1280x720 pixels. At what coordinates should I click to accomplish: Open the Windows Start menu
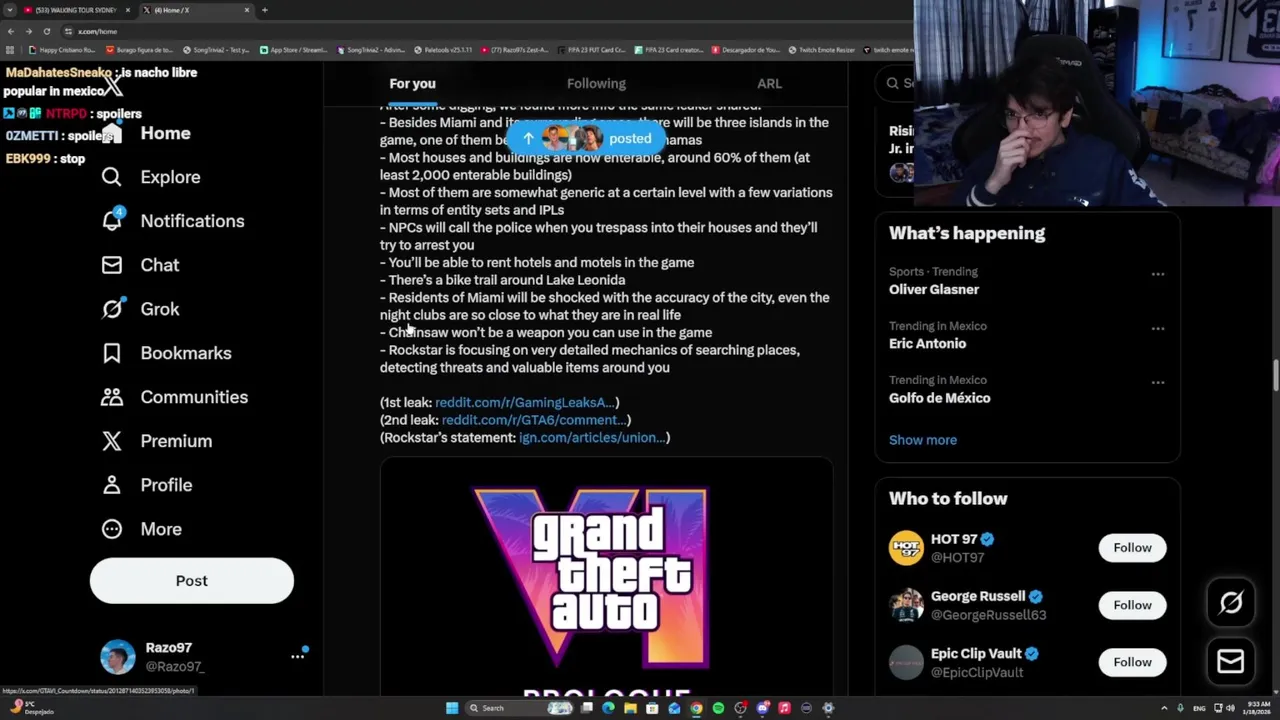tap(452, 708)
